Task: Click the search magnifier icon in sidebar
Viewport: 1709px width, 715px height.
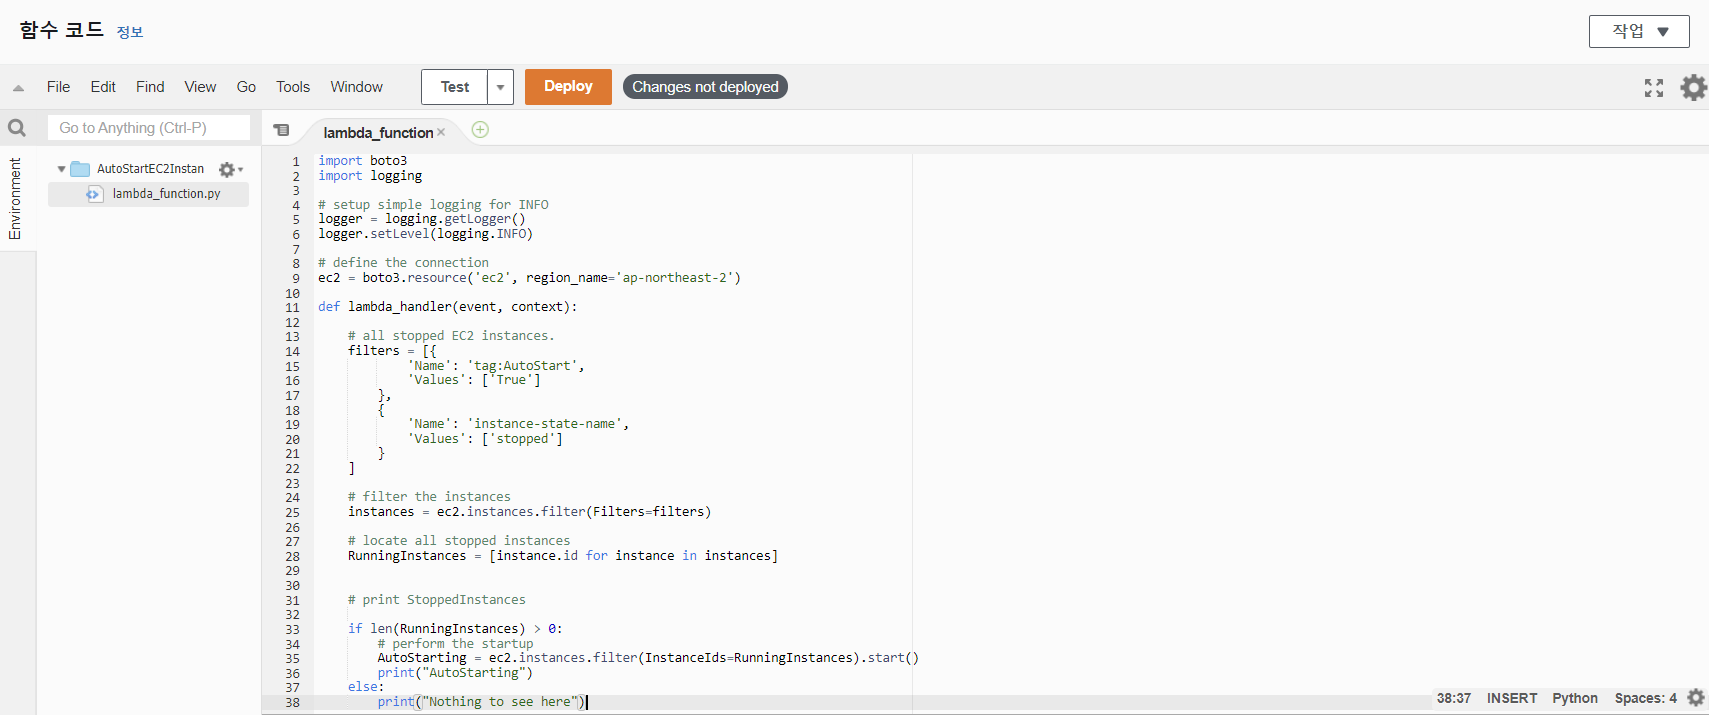Action: coord(17,128)
